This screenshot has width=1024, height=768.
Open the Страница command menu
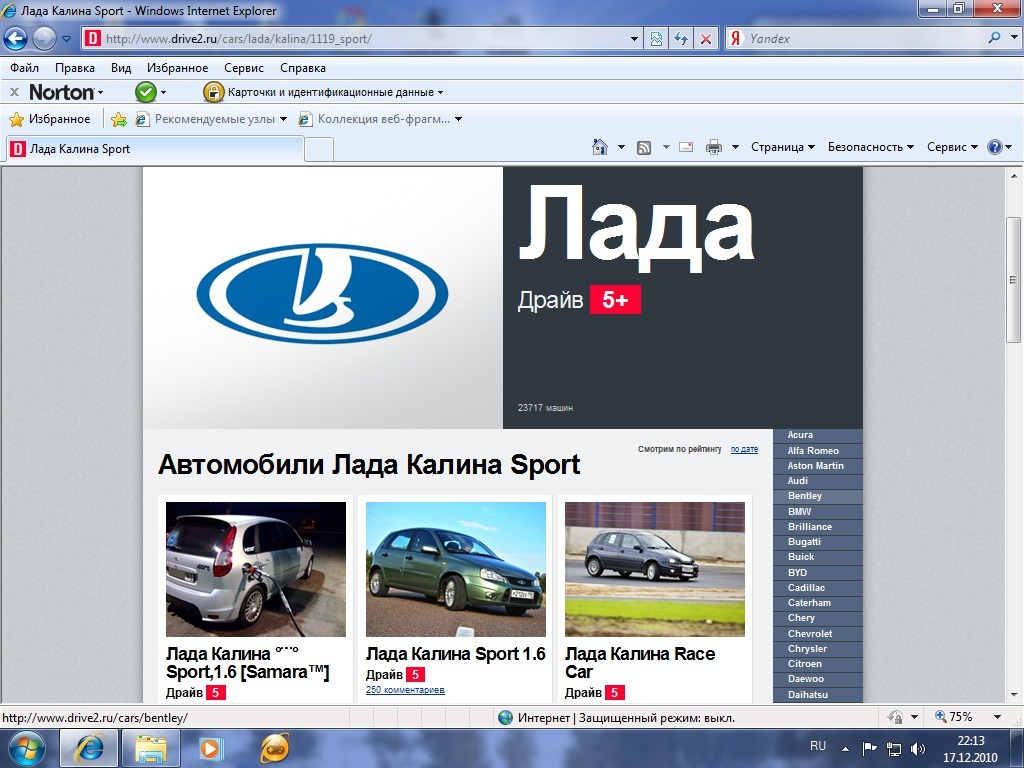[782, 147]
